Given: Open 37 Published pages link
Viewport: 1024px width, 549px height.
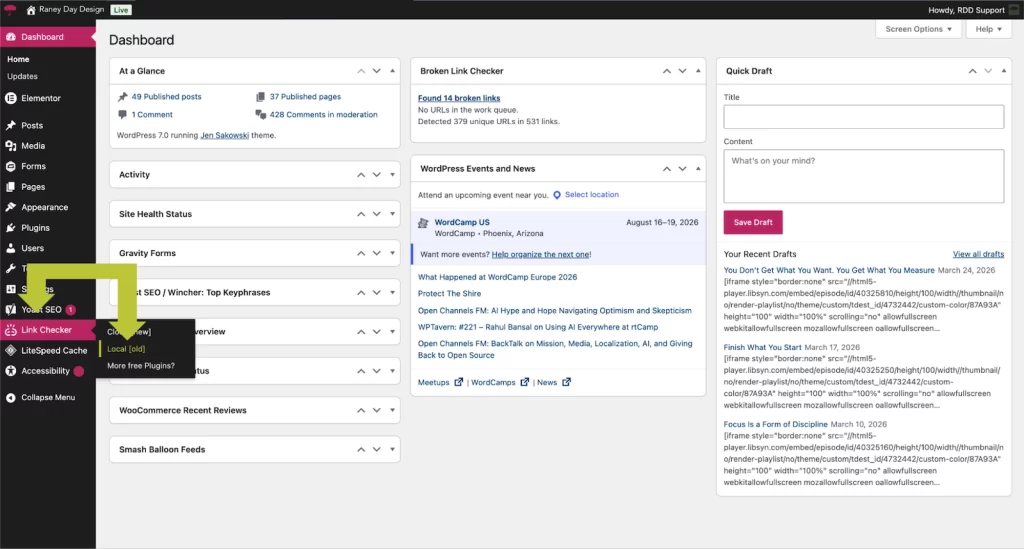Looking at the screenshot, I should coord(305,97).
